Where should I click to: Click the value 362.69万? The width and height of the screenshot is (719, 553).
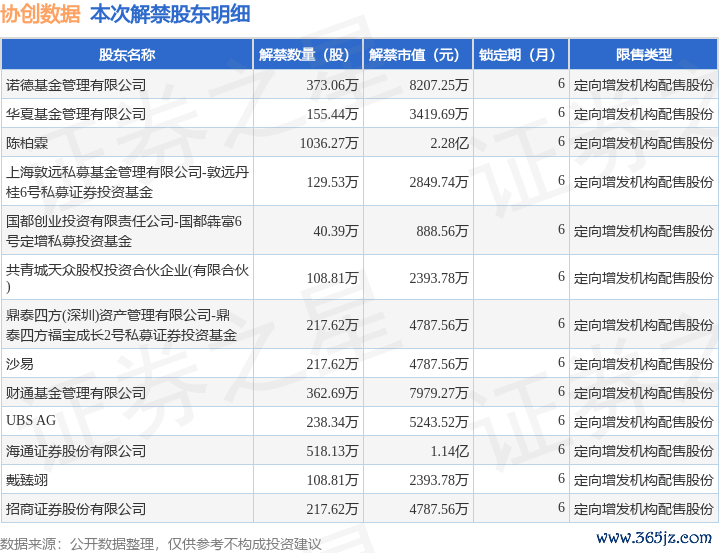click(x=332, y=393)
